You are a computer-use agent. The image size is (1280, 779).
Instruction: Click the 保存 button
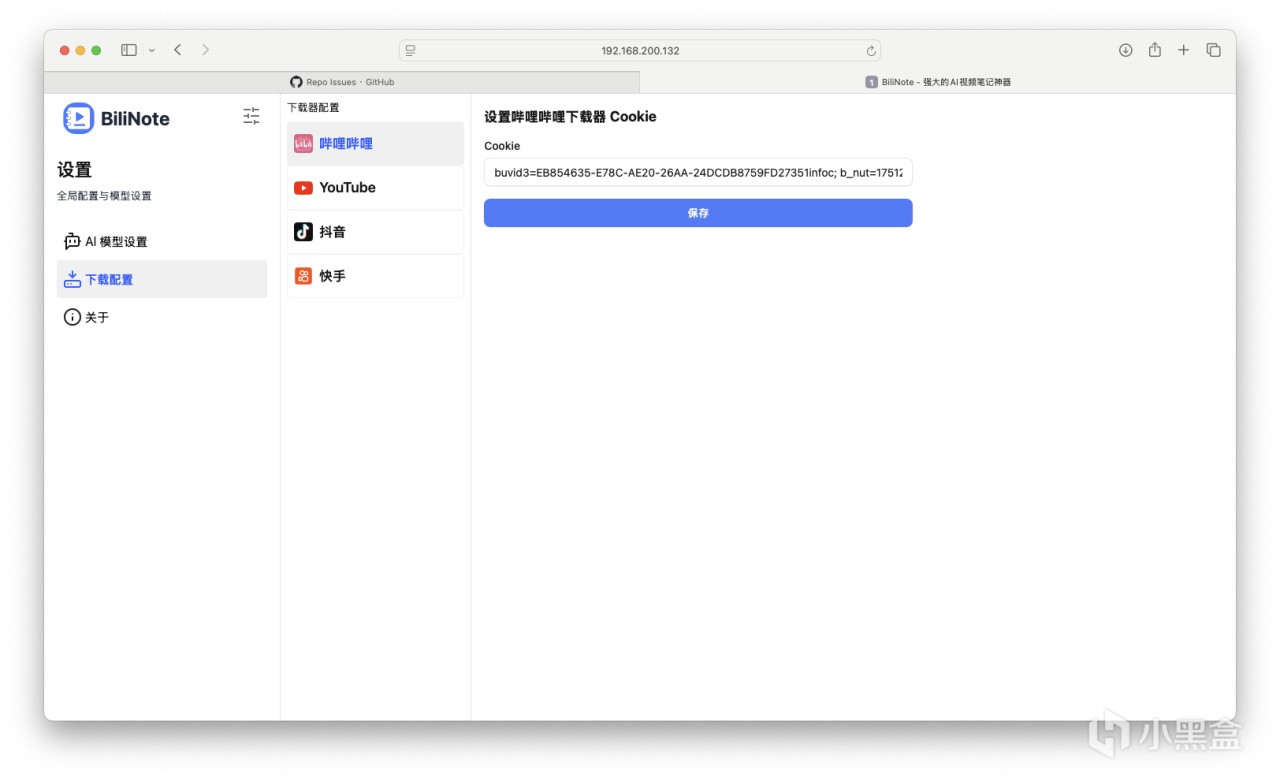[698, 213]
